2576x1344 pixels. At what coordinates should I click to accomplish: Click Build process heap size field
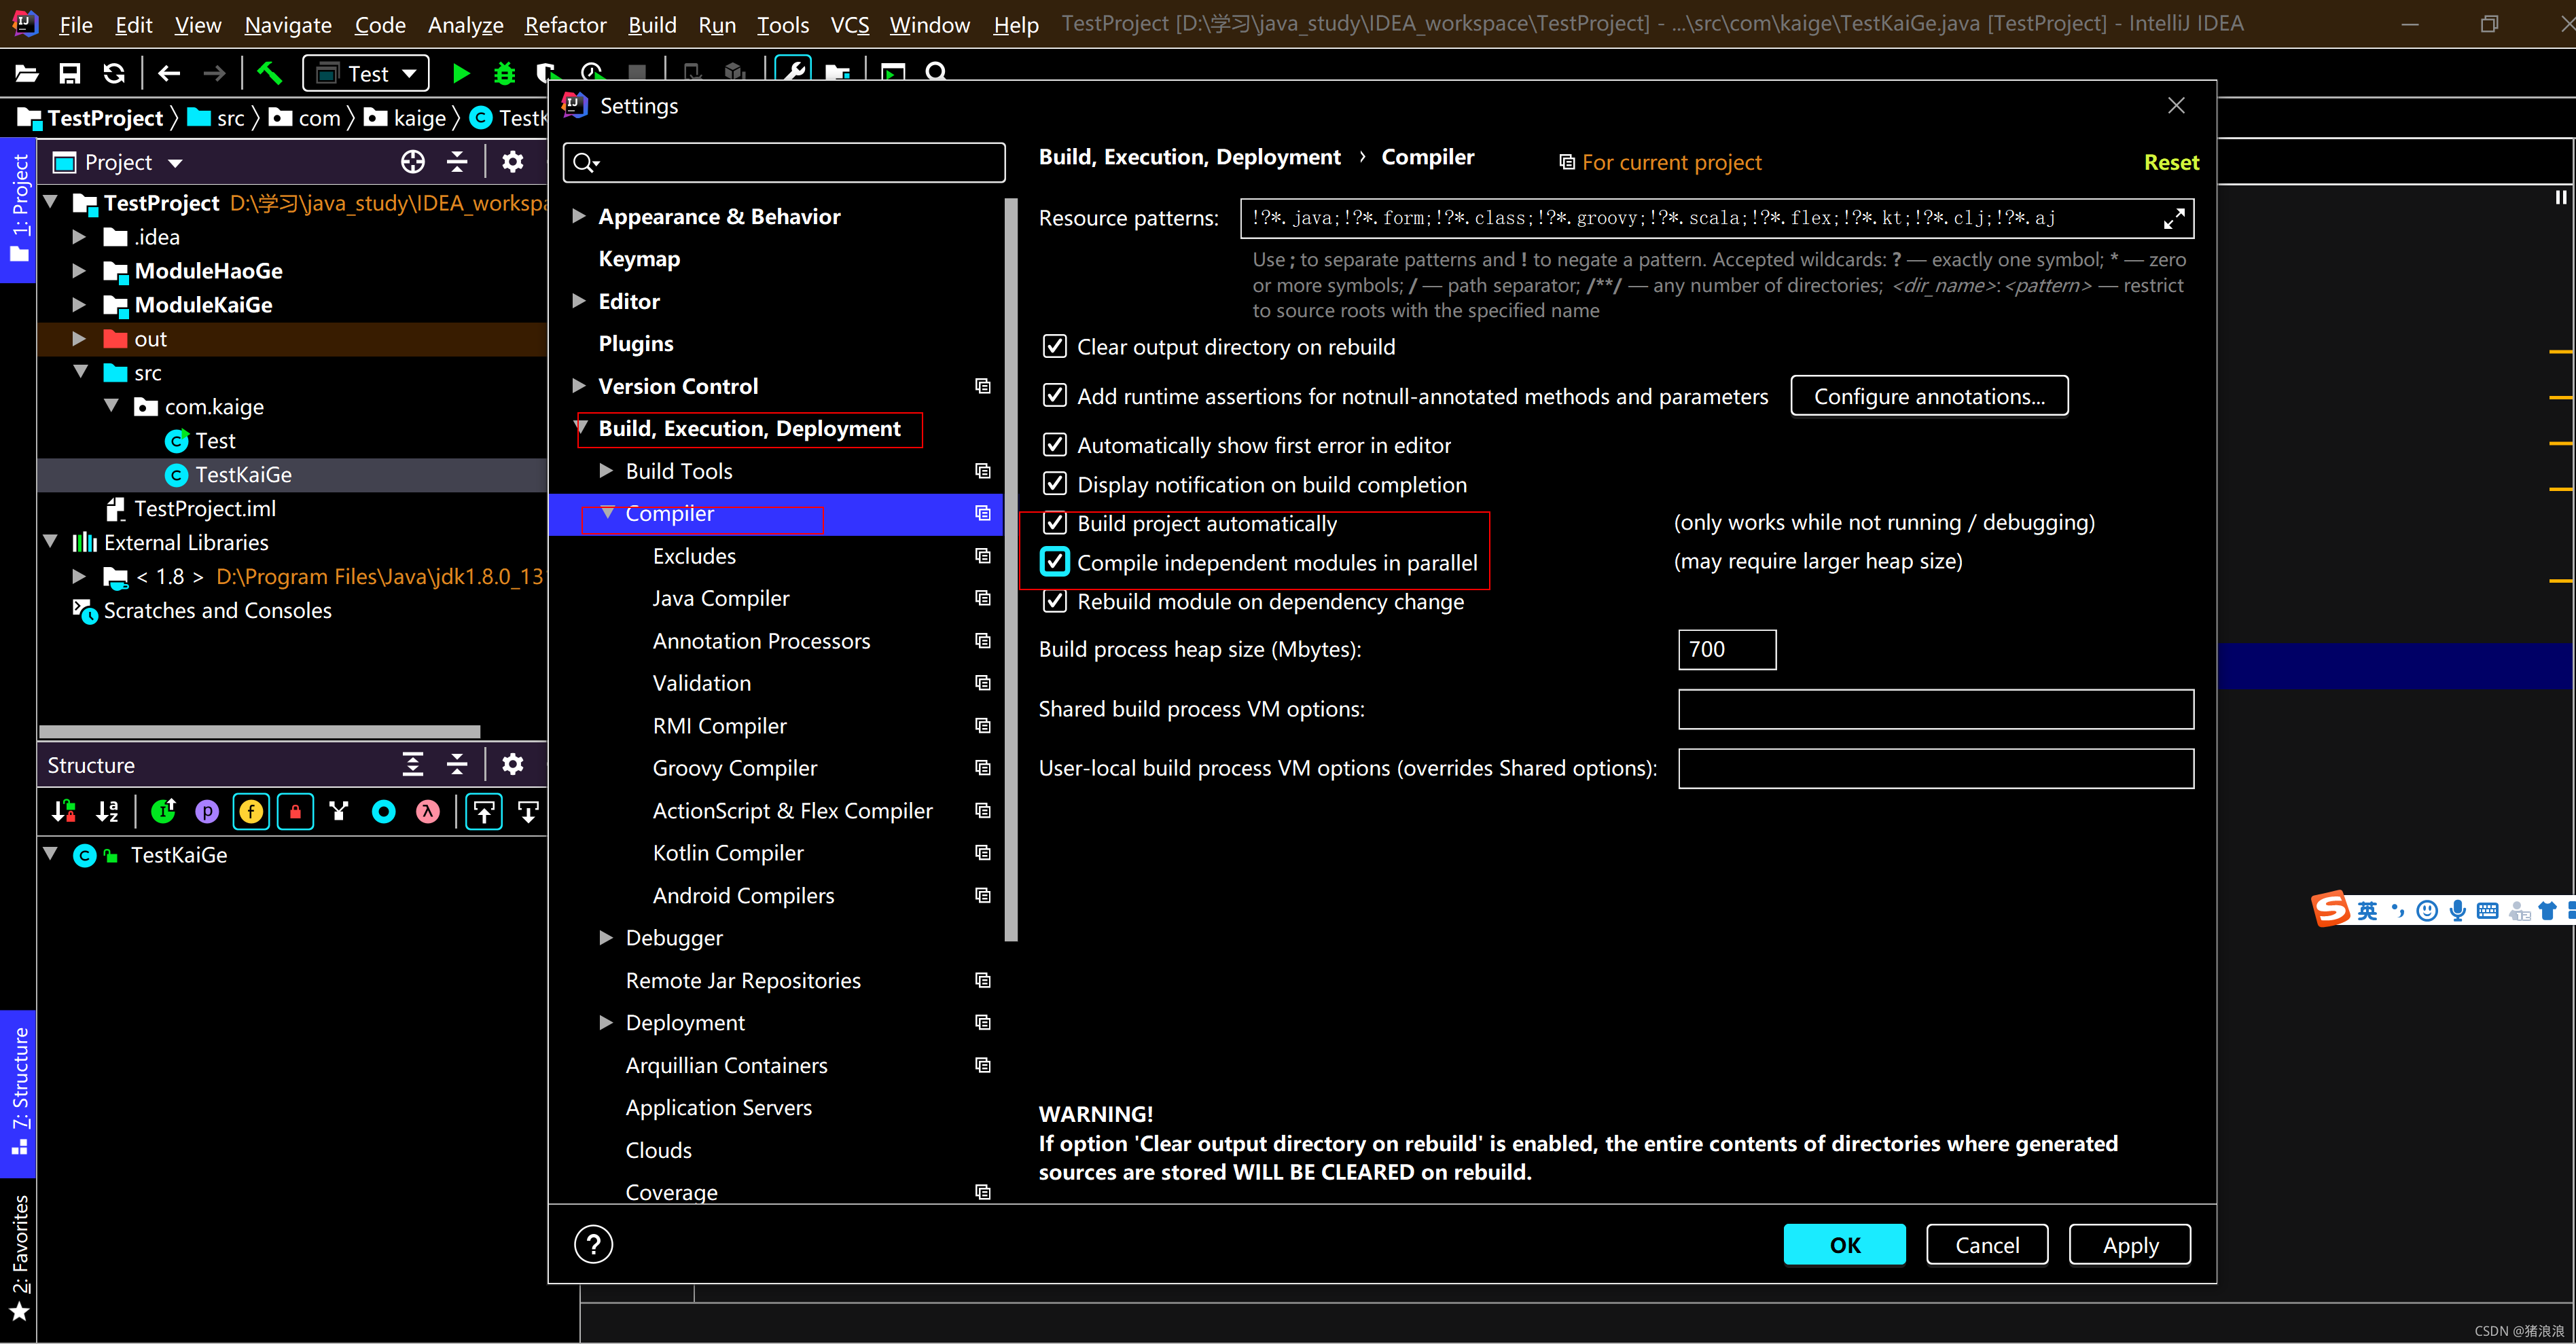click(1727, 650)
